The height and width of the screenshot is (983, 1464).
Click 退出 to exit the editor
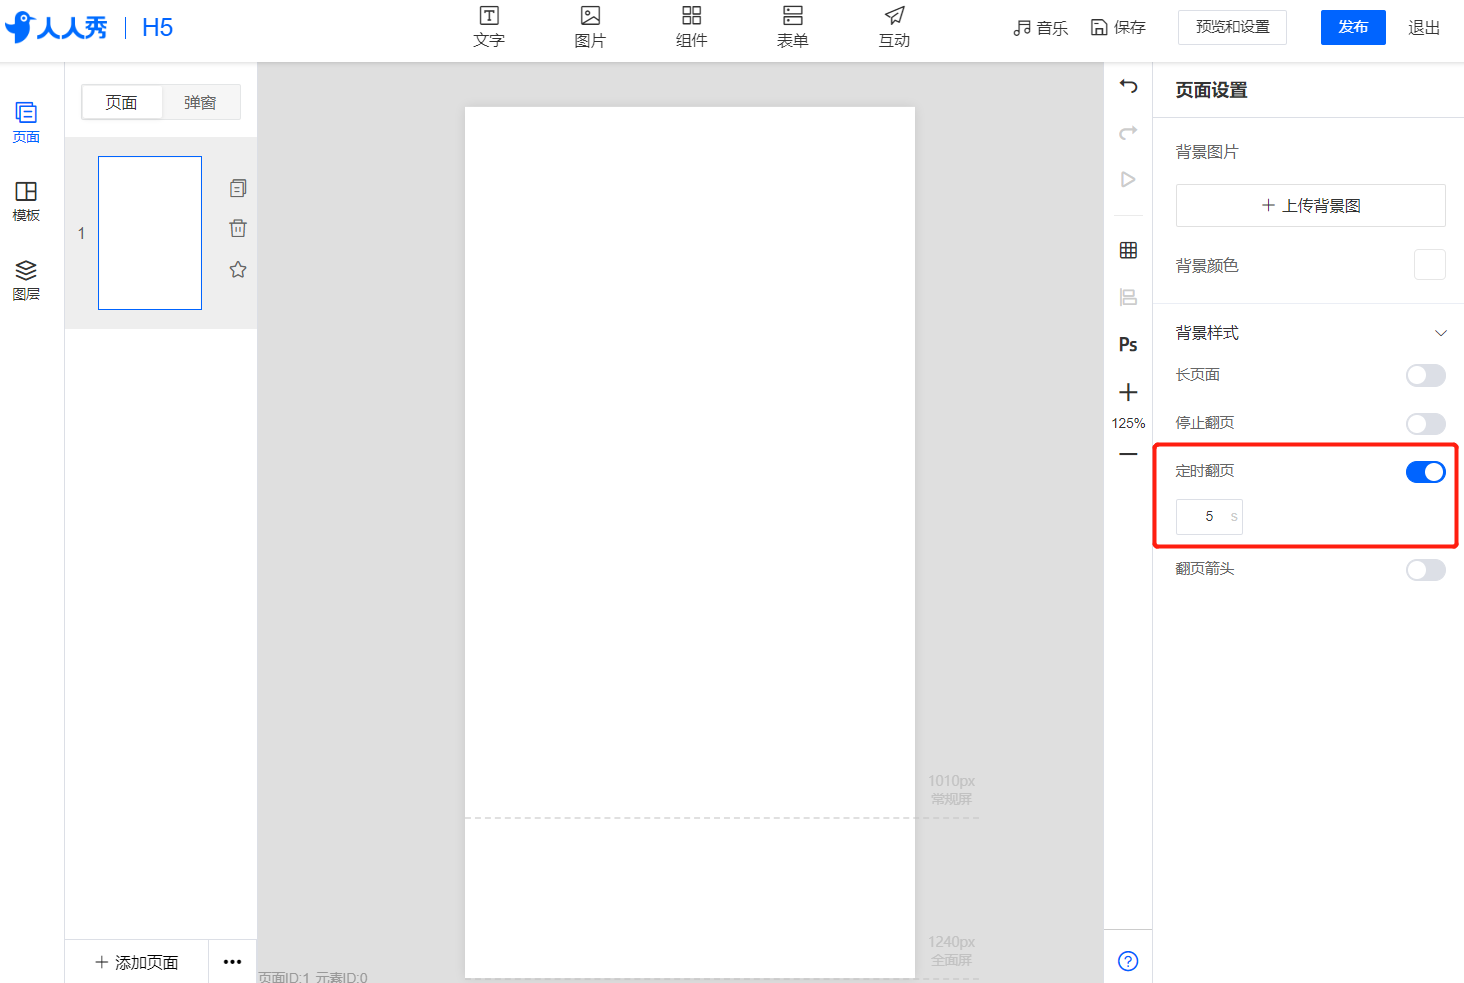click(x=1424, y=28)
